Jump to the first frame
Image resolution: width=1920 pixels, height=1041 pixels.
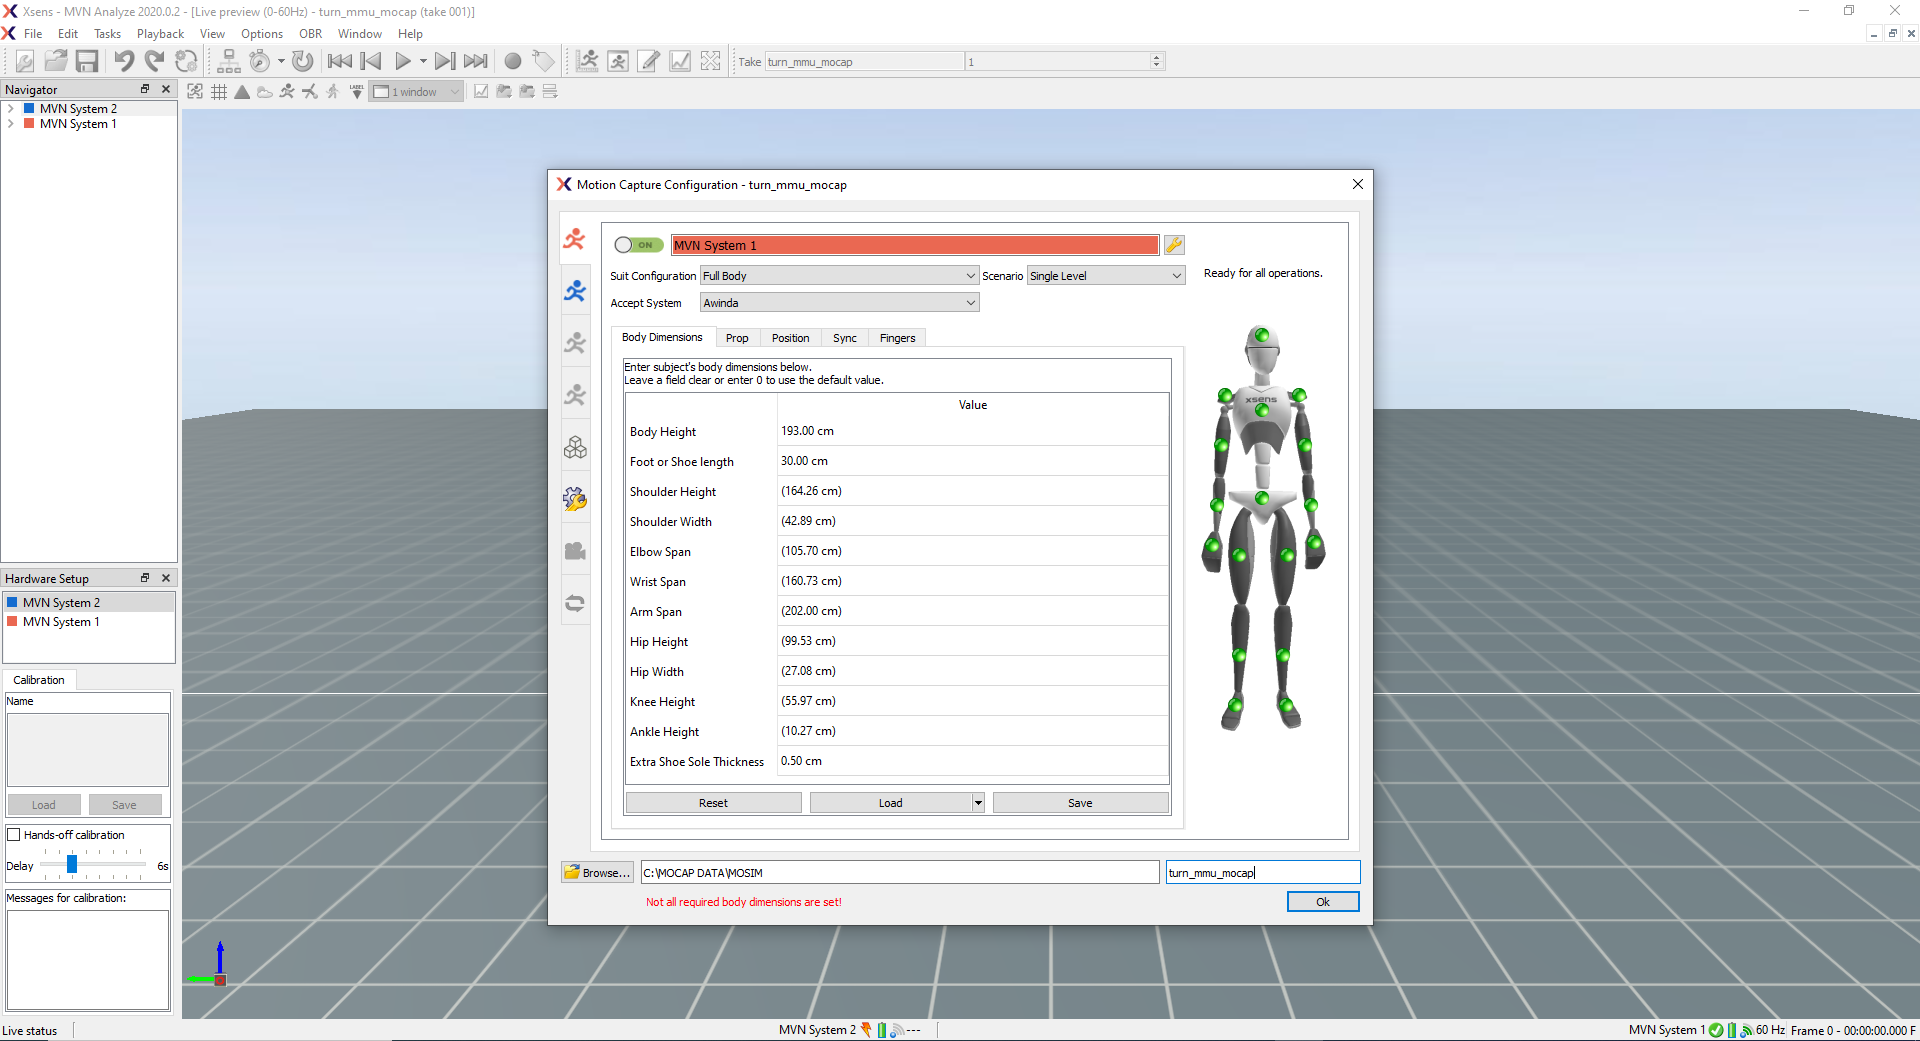[x=340, y=61]
